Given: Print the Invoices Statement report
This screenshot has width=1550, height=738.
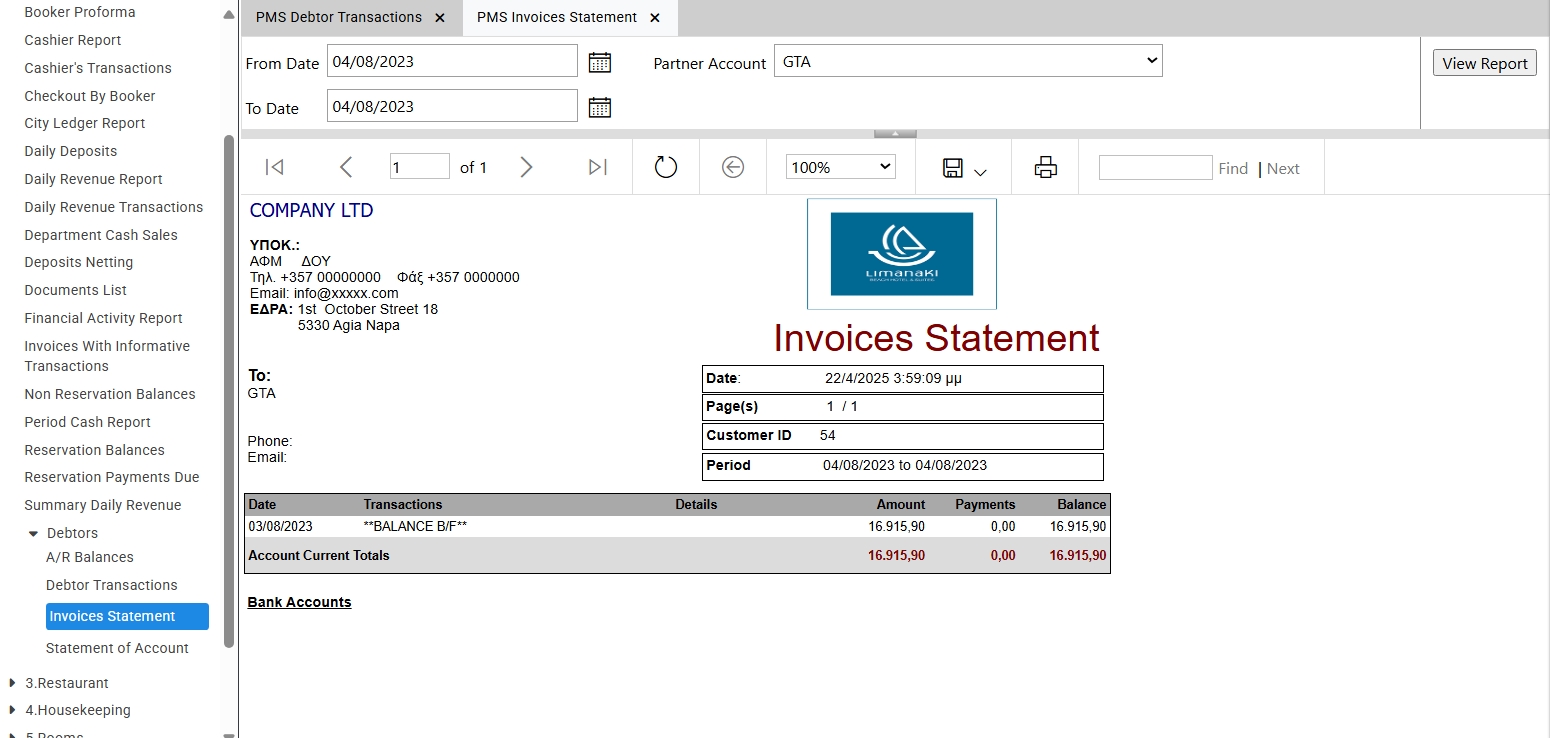Looking at the screenshot, I should click(1045, 167).
